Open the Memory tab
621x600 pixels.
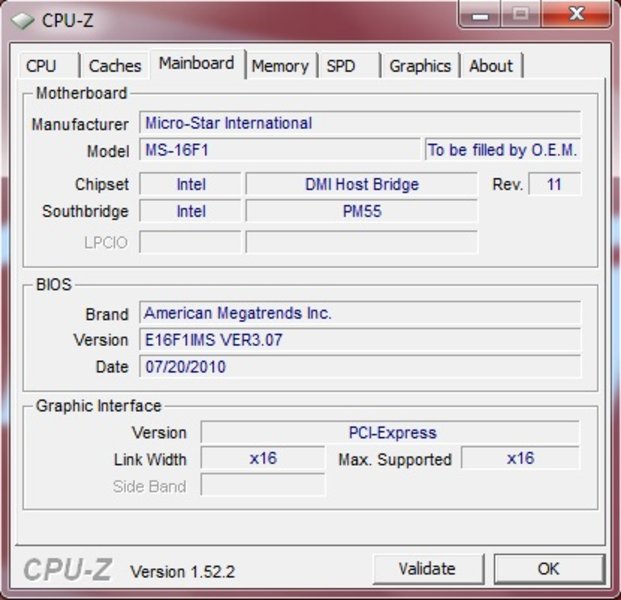pyautogui.click(x=281, y=66)
